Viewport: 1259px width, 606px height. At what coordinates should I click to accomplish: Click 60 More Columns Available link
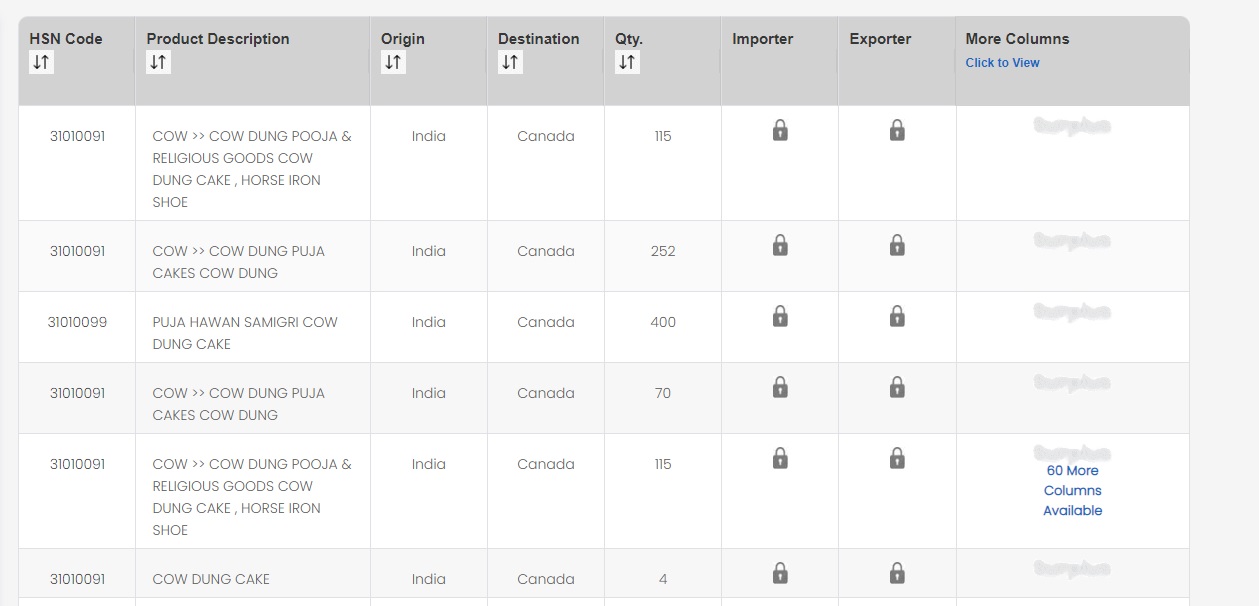point(1072,490)
